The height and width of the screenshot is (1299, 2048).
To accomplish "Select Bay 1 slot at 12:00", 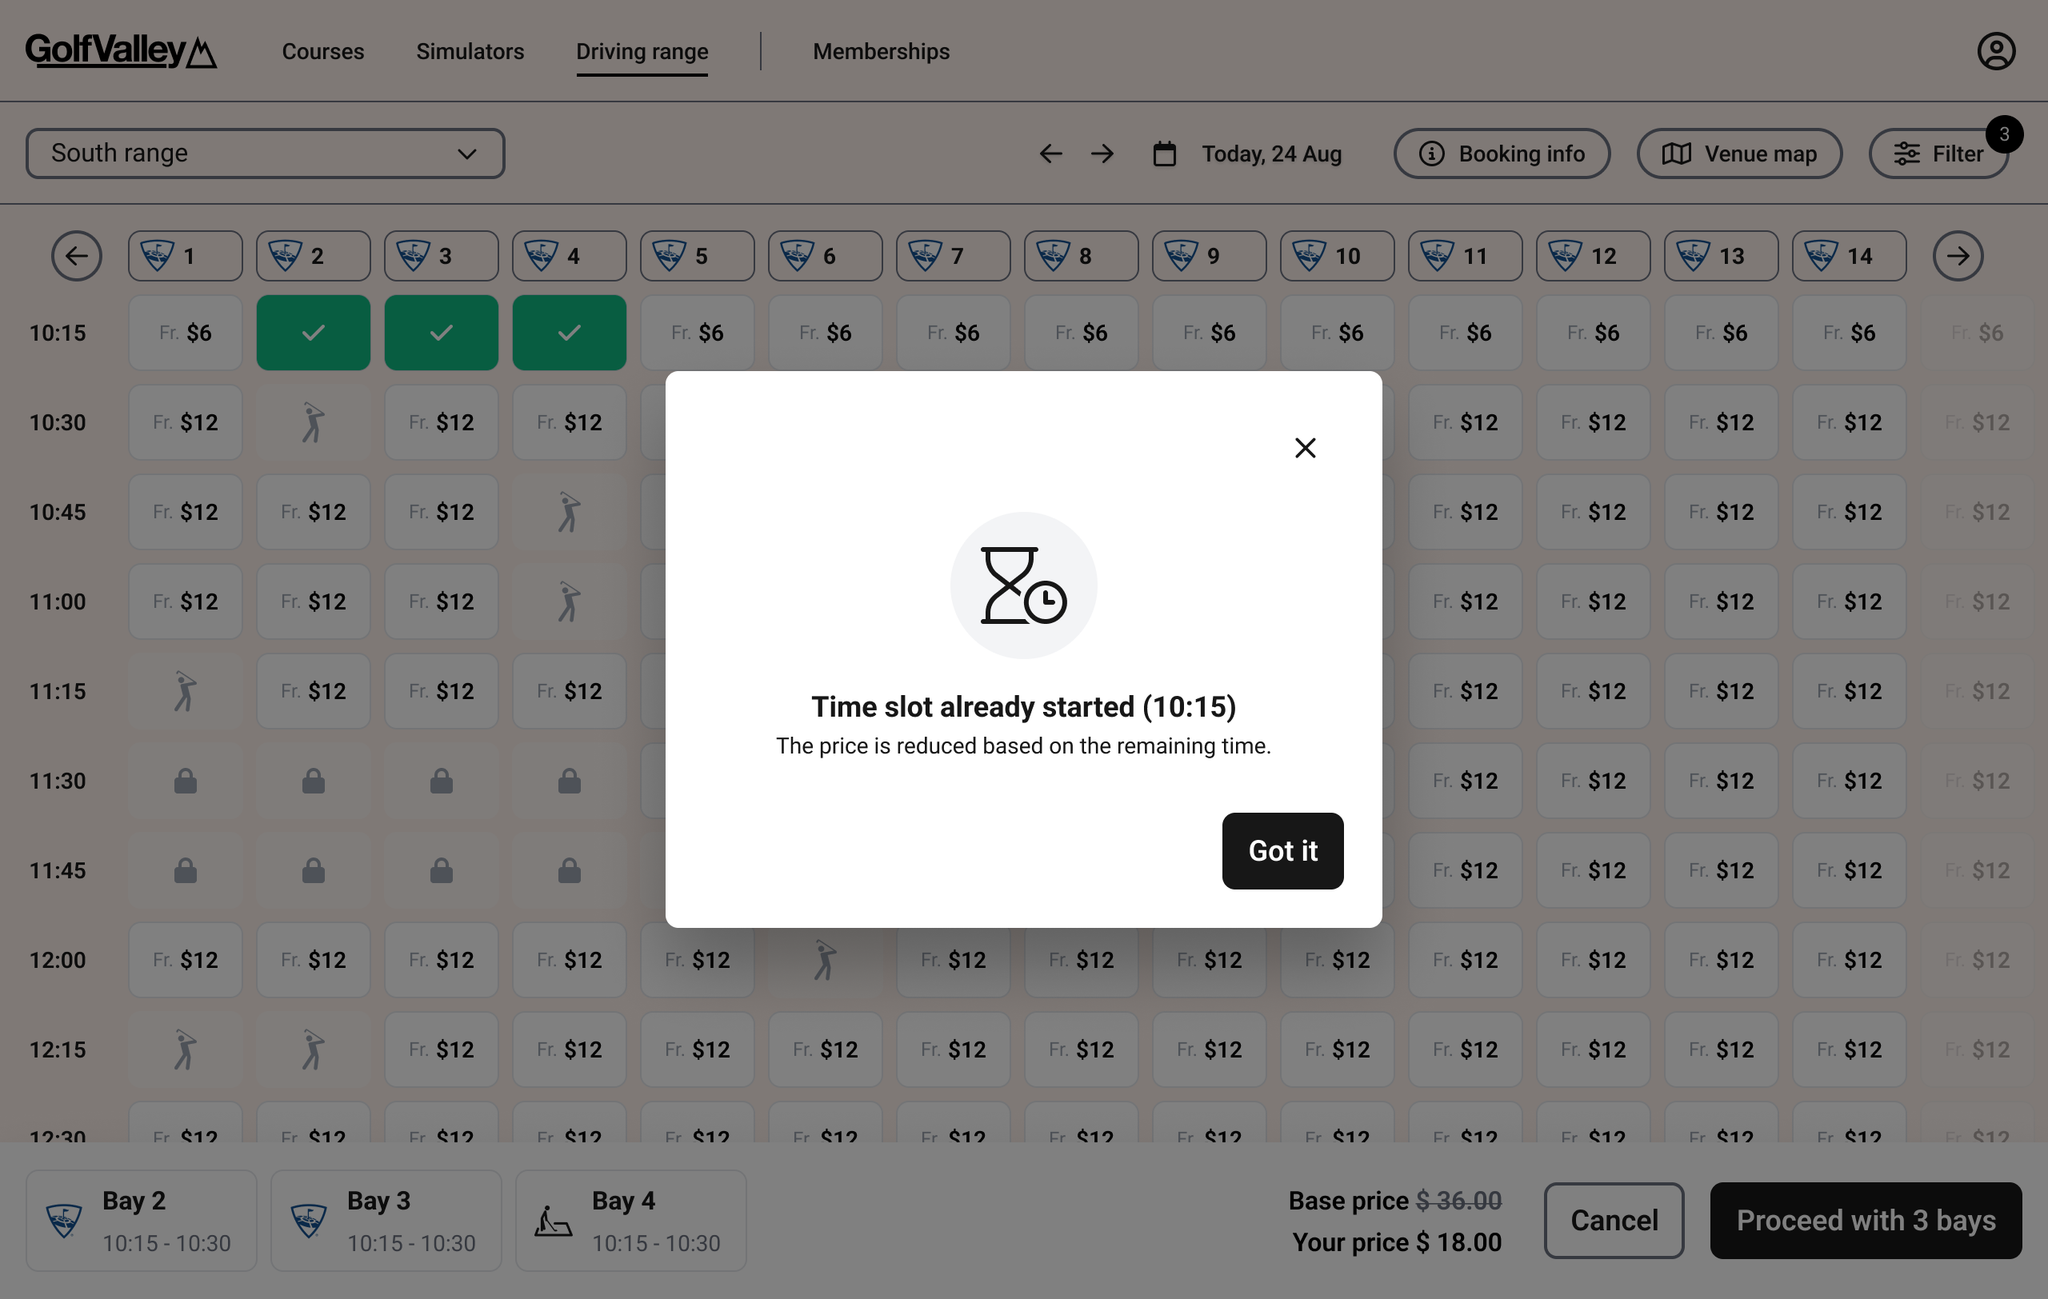I will [x=185, y=960].
